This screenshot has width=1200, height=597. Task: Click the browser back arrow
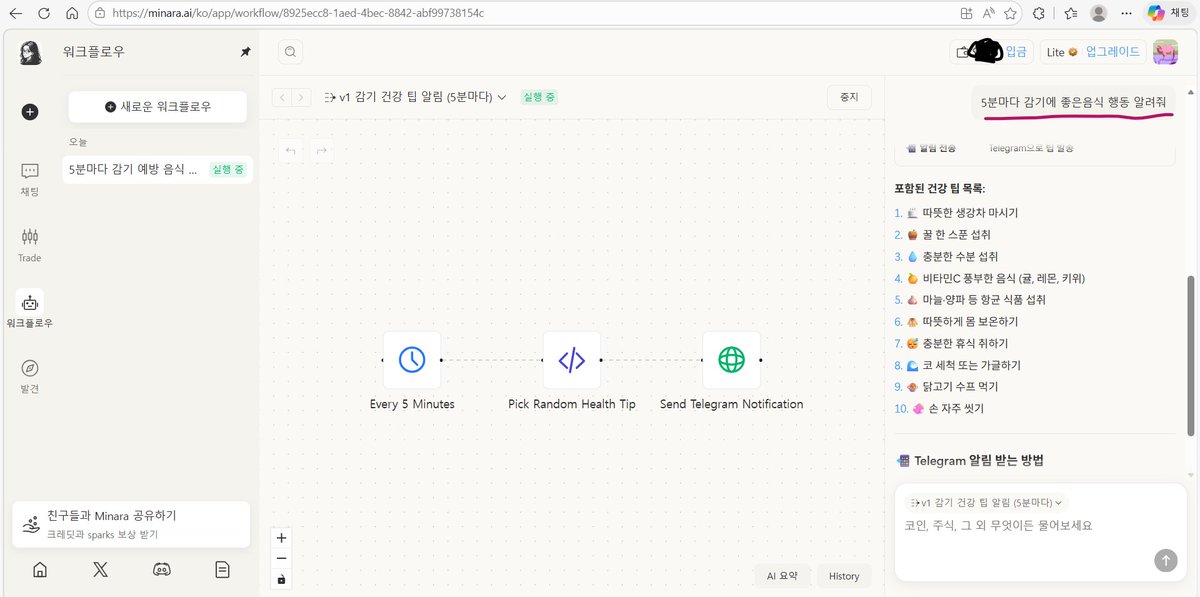point(16,13)
